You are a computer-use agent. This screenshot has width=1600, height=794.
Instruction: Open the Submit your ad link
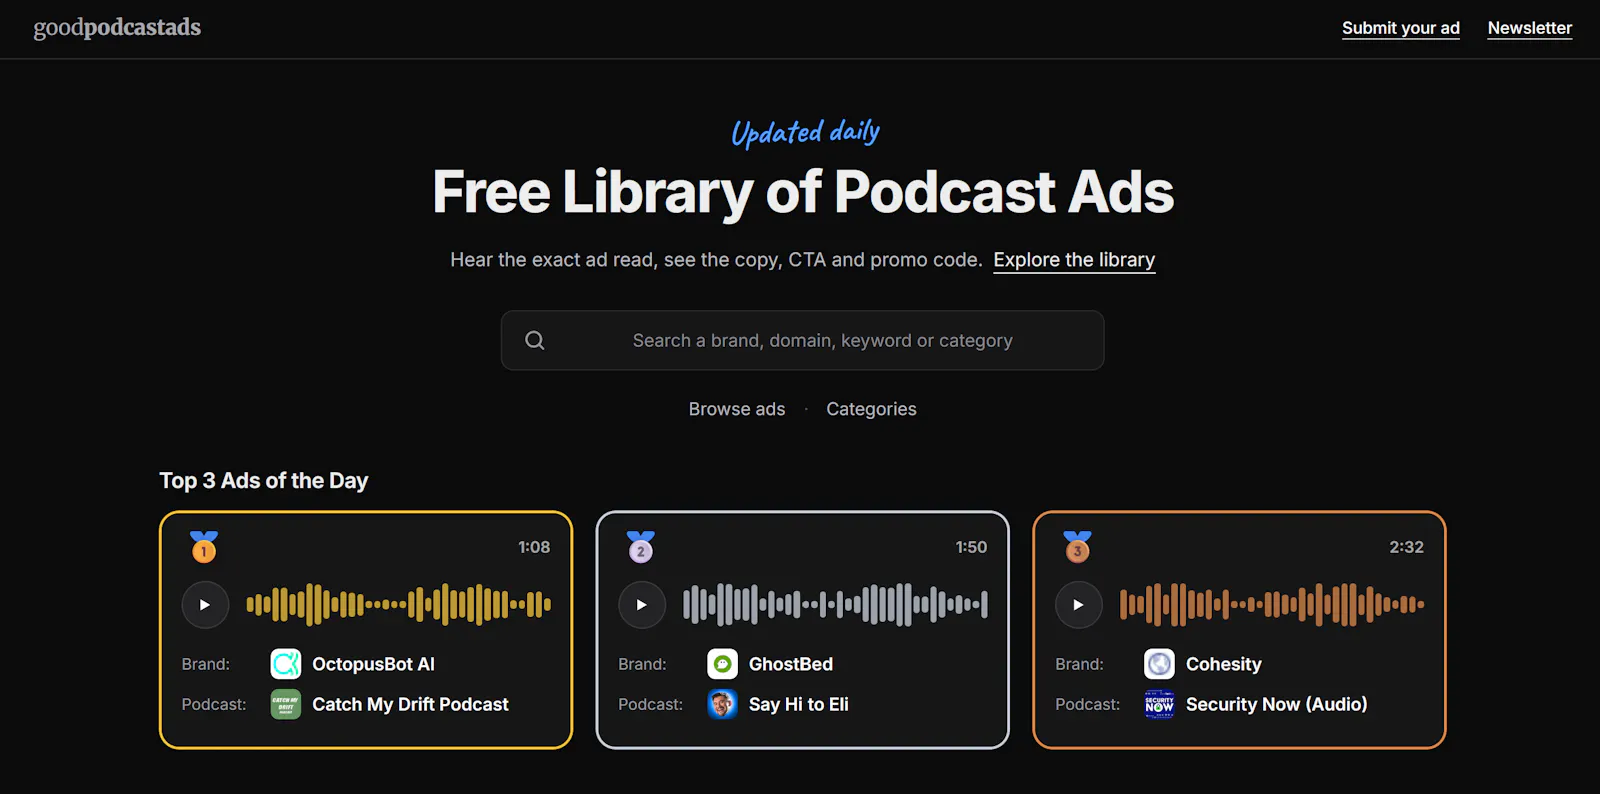1401,28
